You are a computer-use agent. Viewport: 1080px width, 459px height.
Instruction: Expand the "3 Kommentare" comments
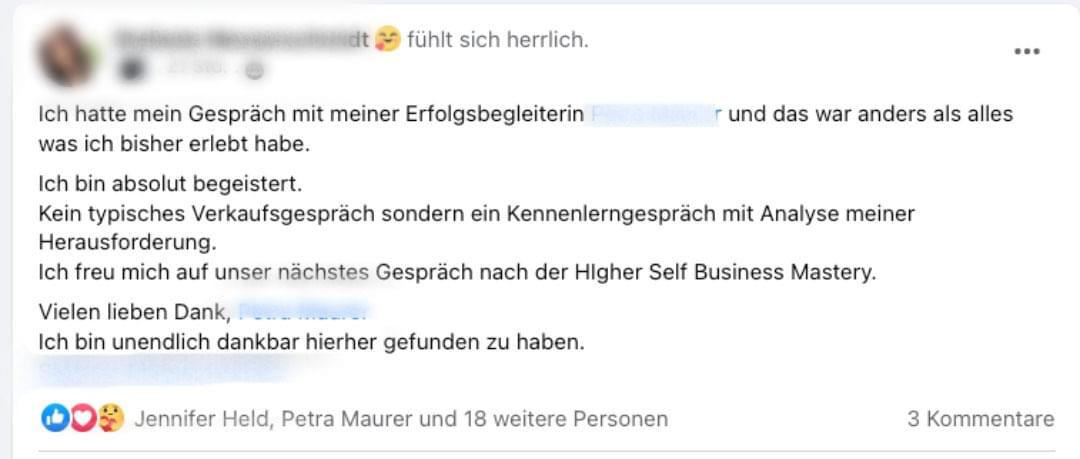(x=980, y=419)
